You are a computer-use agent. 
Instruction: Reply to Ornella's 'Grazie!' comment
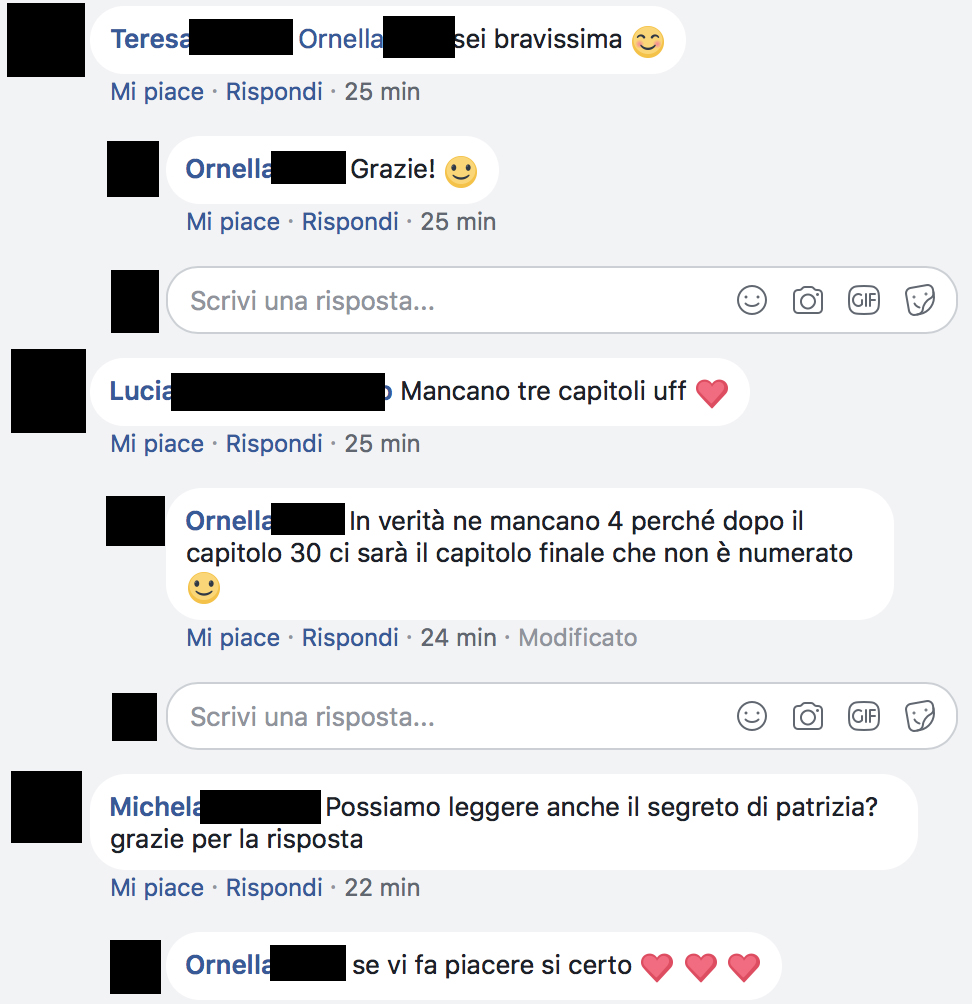[350, 222]
